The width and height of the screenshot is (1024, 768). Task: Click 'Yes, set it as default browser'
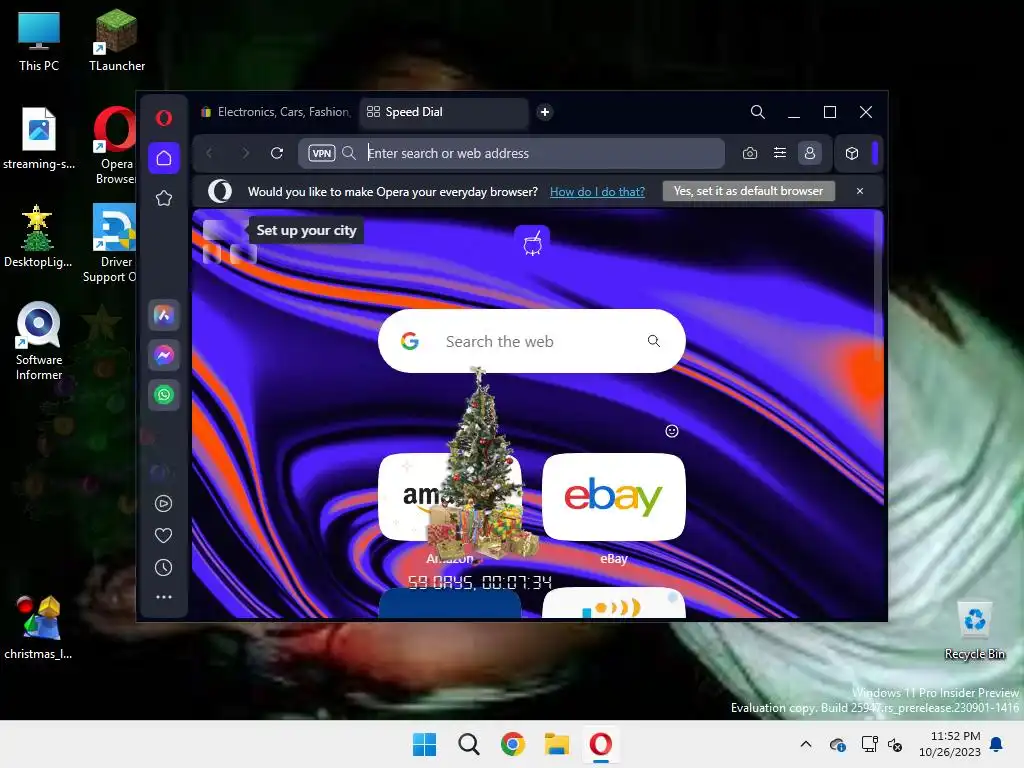[x=748, y=191]
